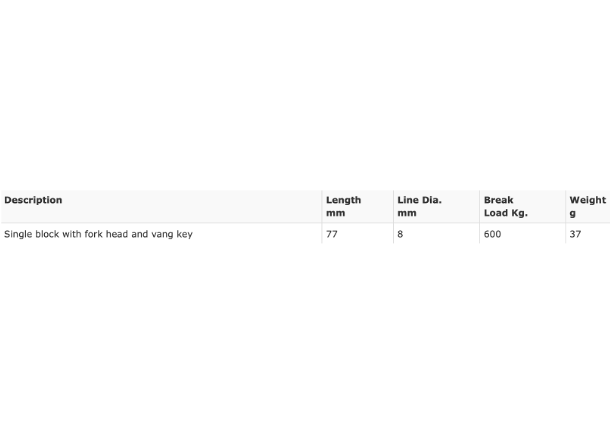The width and height of the screenshot is (610, 441).
Task: Click the length value 77
Action: [332, 234]
